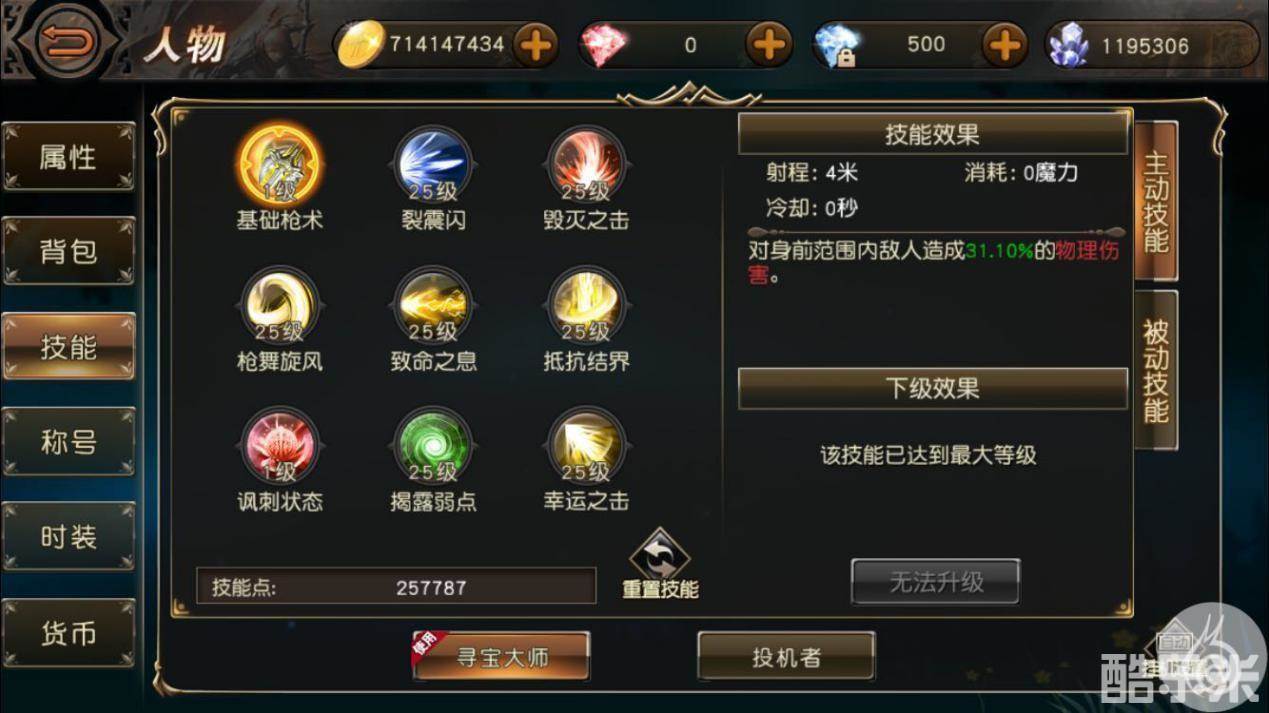The height and width of the screenshot is (713, 1269).
Task: Choose the 毁灭之击 skill icon
Action: 586,164
